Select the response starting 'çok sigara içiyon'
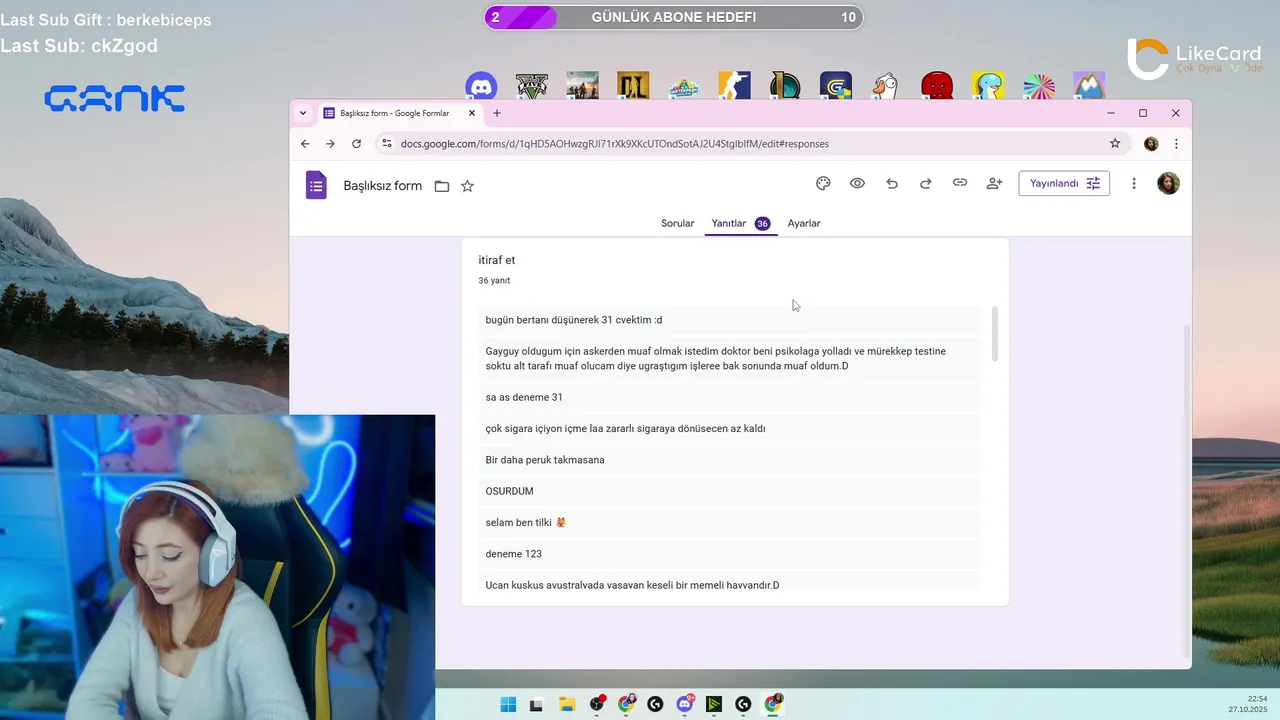 coord(729,428)
